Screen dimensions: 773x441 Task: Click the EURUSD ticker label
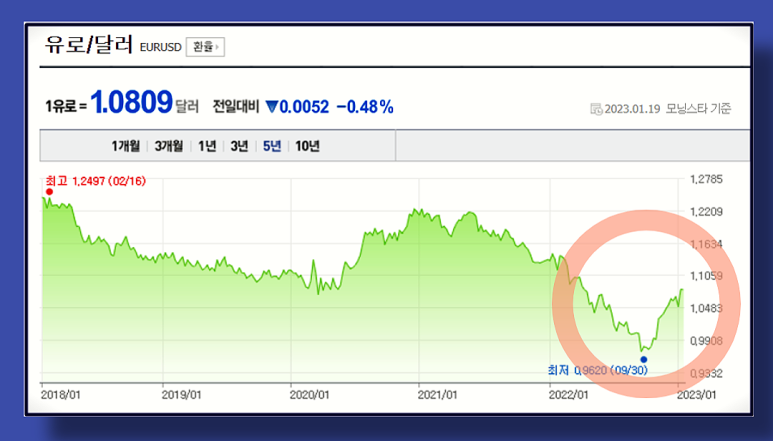pos(161,47)
